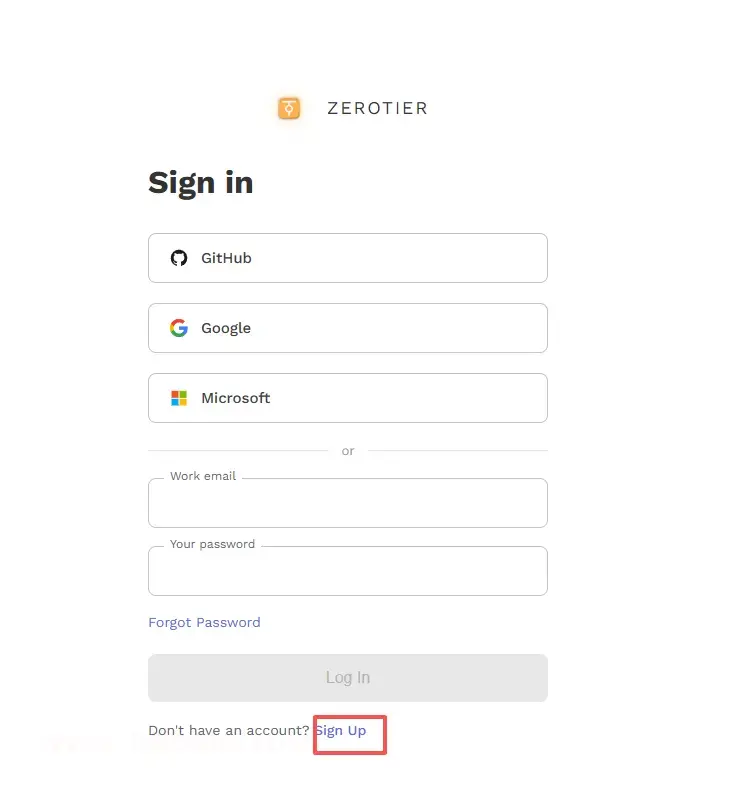Viewport: 742px width, 800px height.
Task: Sign in with the GitHub button
Action: coord(347,258)
